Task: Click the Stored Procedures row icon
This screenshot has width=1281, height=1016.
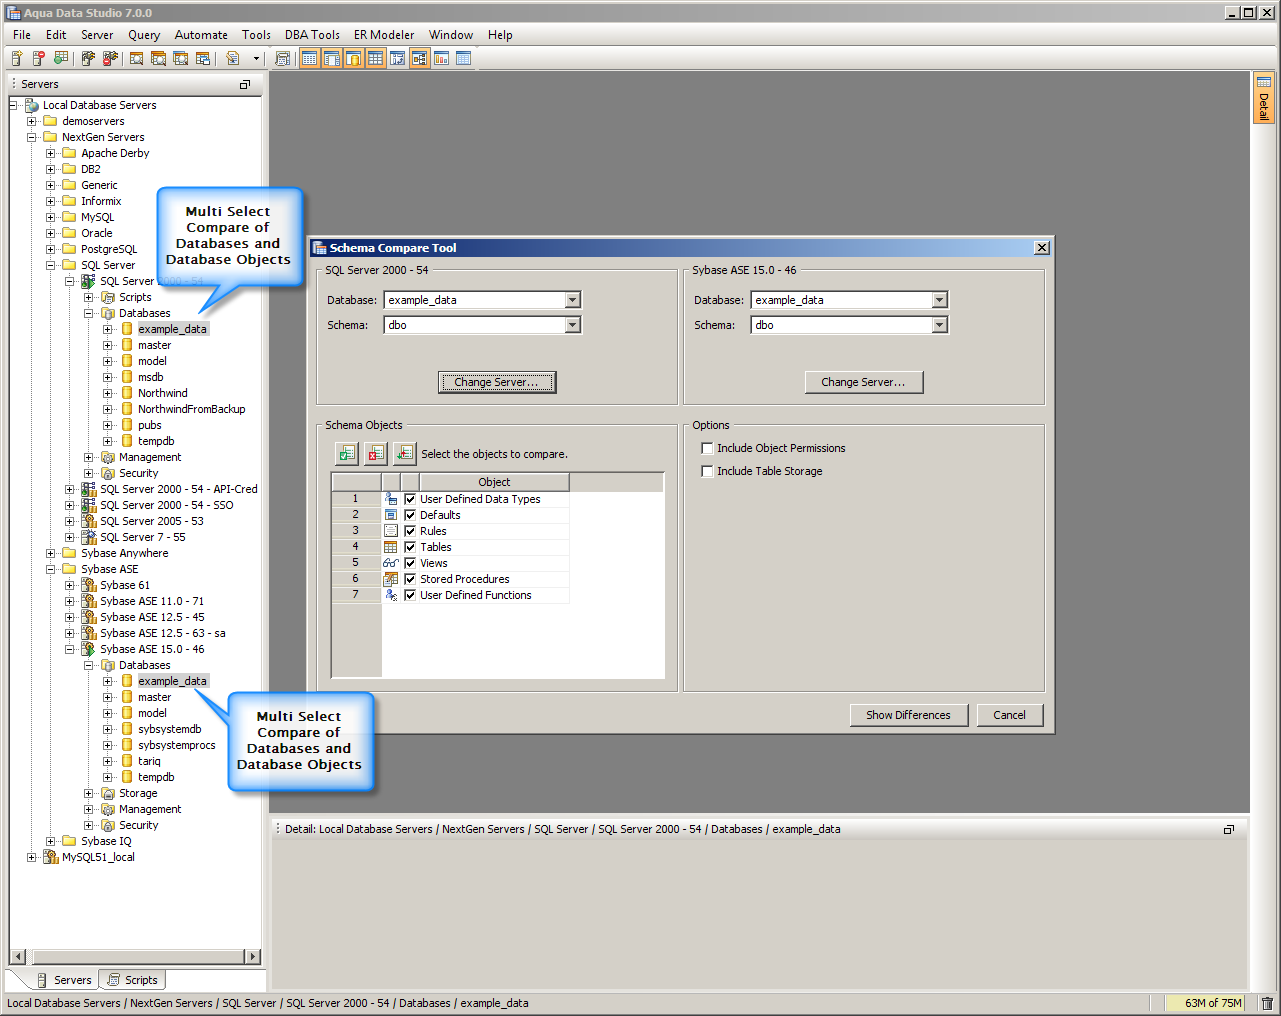Action: click(391, 579)
